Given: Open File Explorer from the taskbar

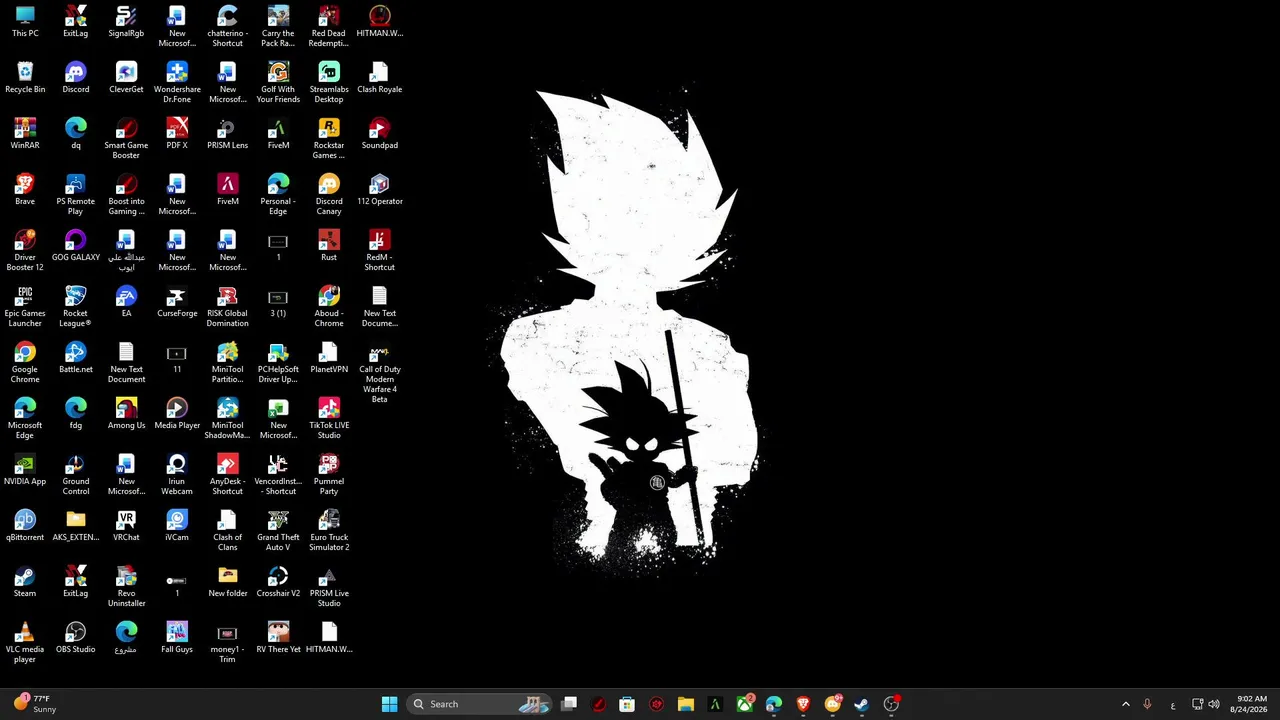Looking at the screenshot, I should coord(685,704).
